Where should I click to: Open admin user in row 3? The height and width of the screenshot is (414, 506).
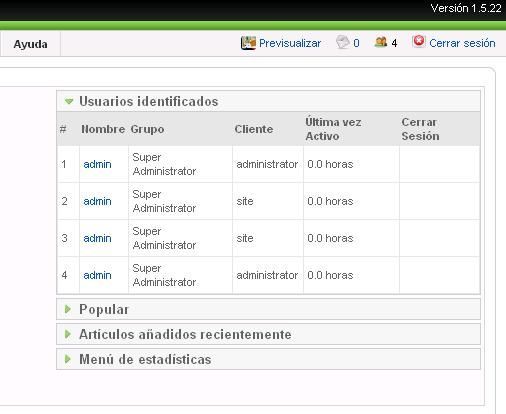pos(97,238)
